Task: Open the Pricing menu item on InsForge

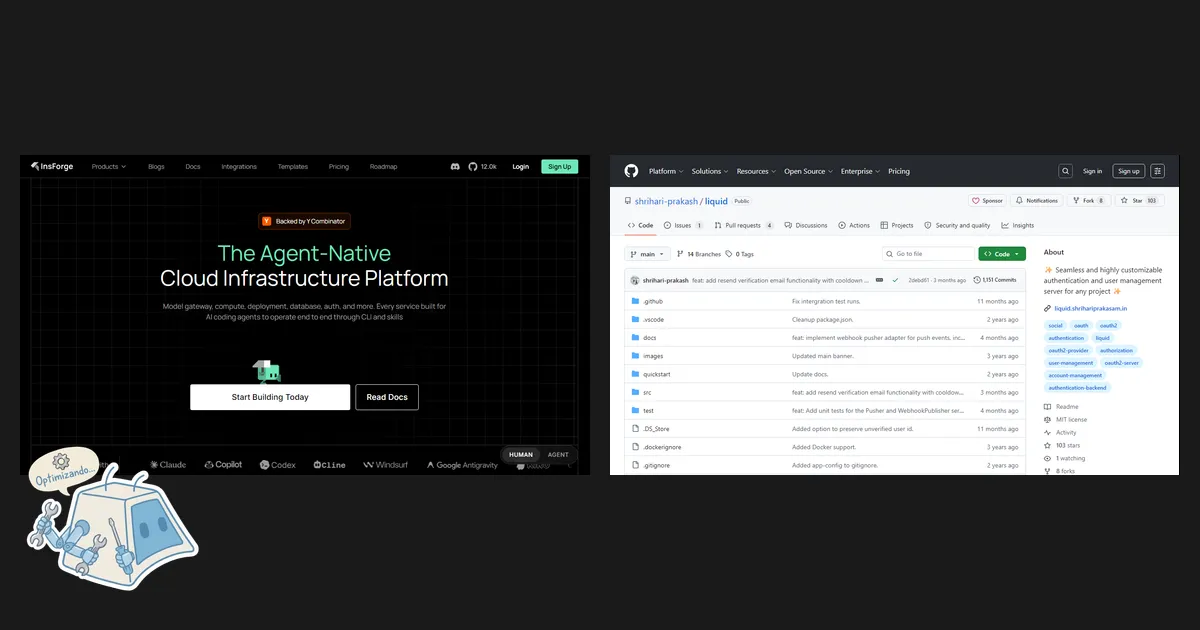Action: [339, 167]
